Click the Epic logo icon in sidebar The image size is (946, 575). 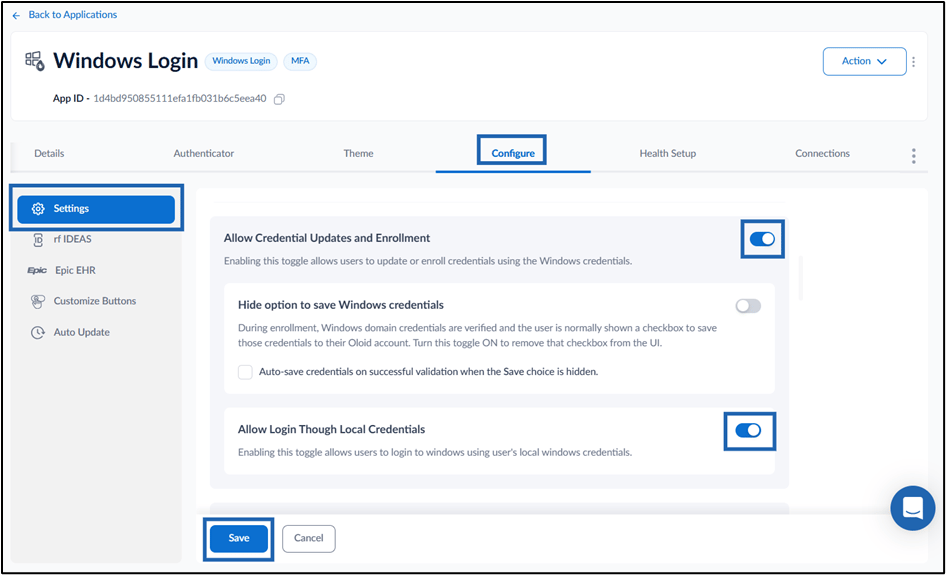[37, 270]
